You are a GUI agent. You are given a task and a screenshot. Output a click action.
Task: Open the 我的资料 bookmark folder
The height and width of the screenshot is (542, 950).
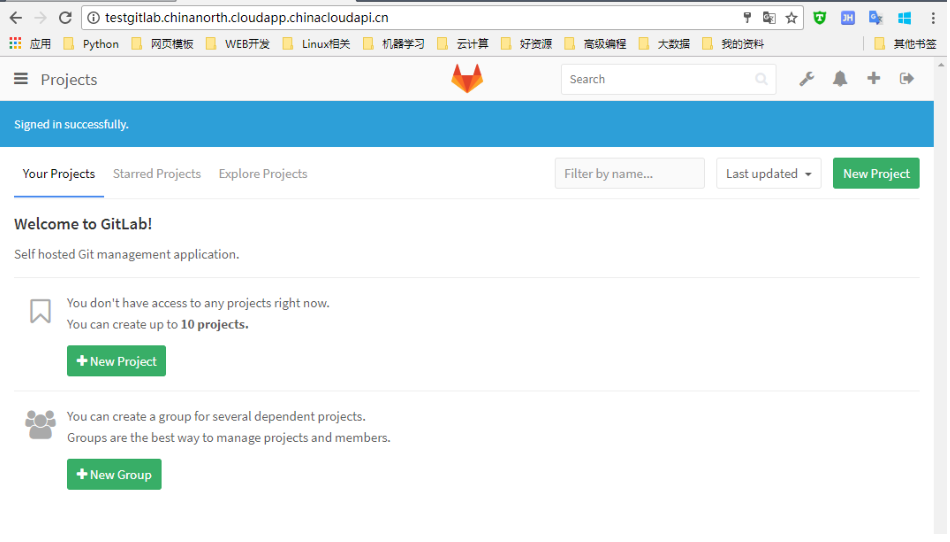point(733,44)
